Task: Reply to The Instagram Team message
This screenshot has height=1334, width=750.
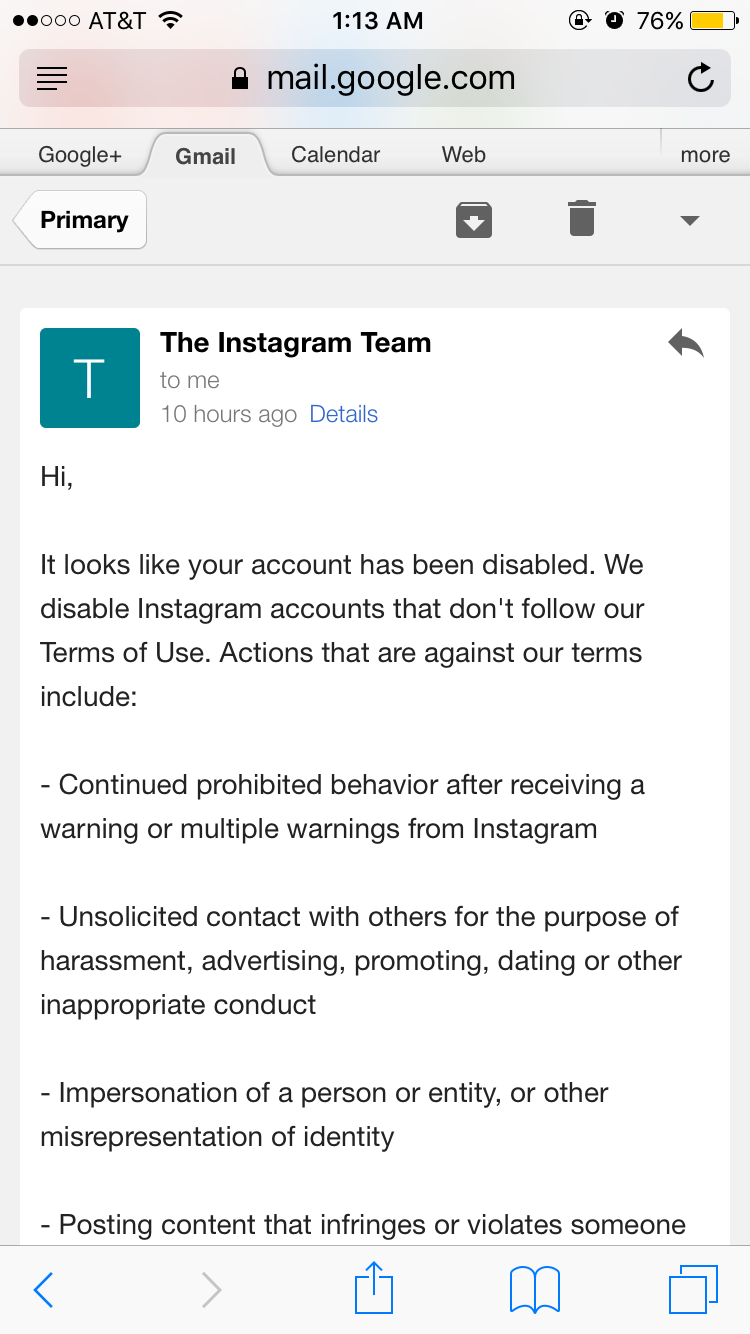Action: click(685, 342)
